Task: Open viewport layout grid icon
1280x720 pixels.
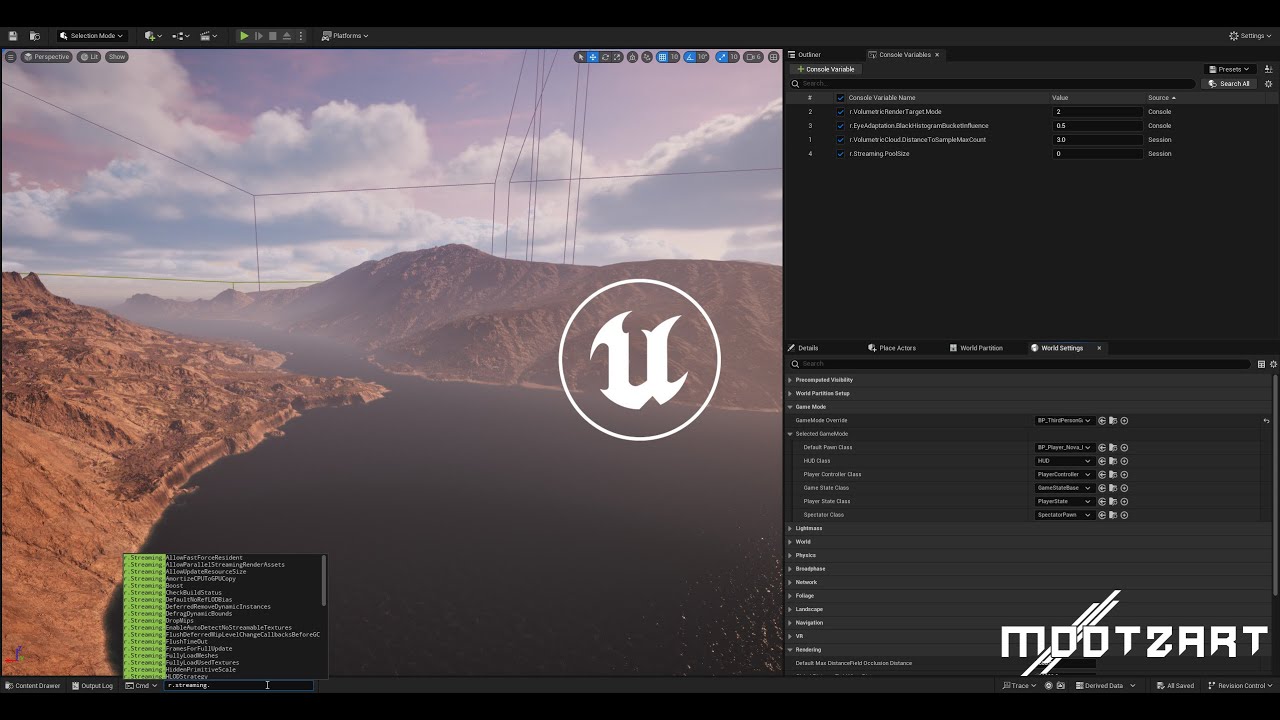Action: click(773, 57)
